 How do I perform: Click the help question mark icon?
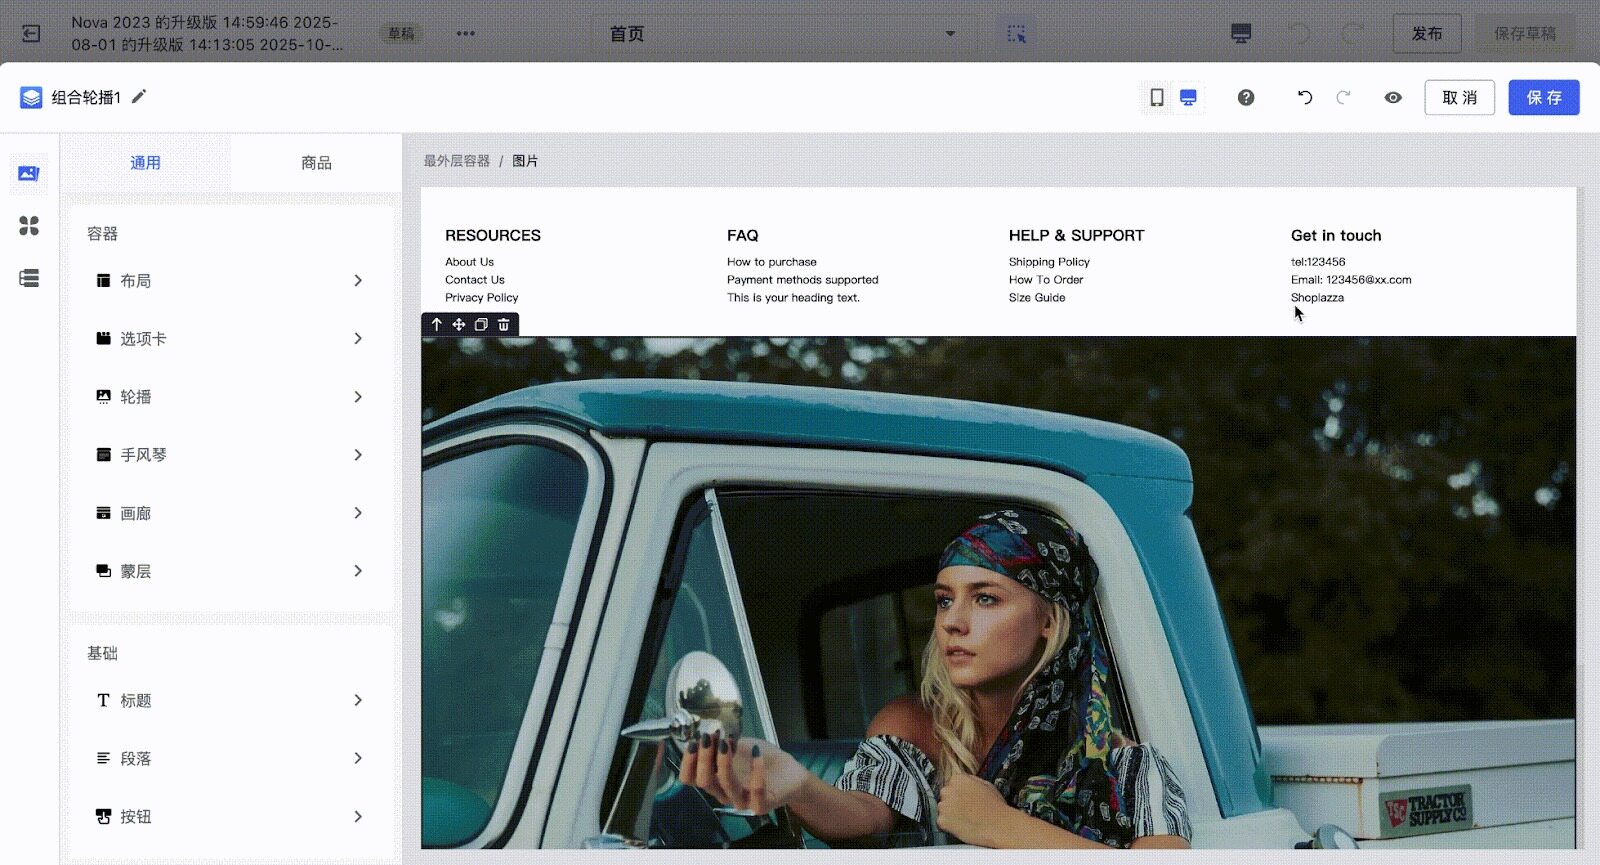(1245, 97)
